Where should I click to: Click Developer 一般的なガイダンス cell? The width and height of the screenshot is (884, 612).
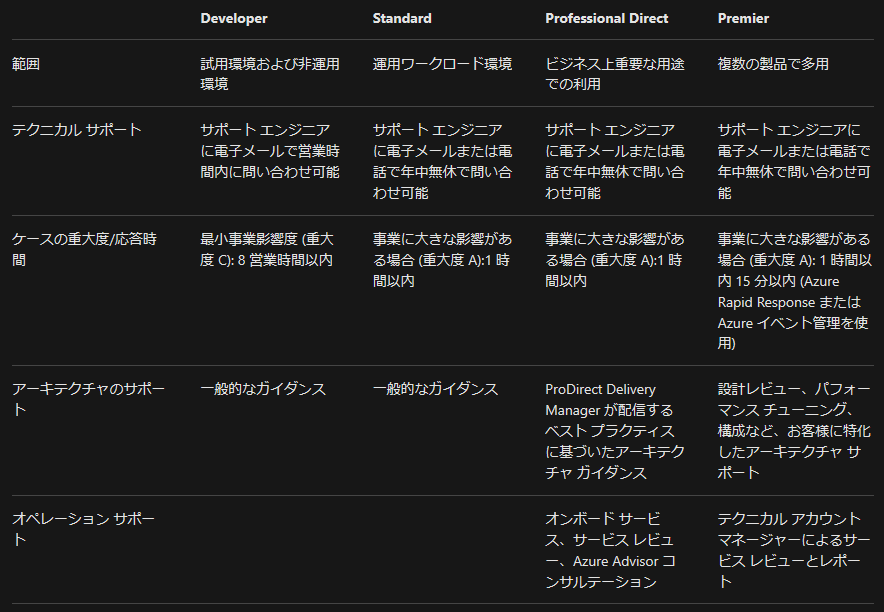(263, 389)
